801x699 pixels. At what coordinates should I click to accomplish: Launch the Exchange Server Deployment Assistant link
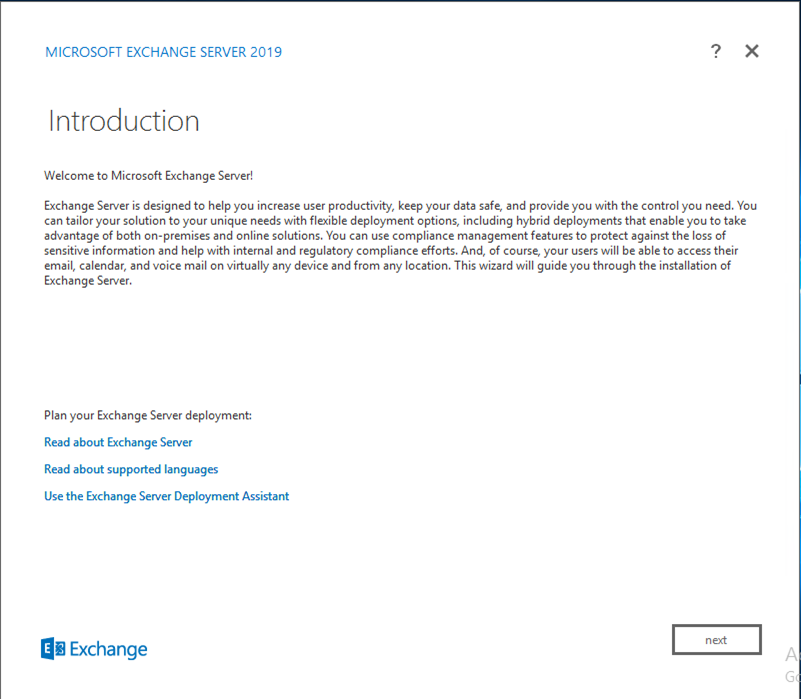167,496
